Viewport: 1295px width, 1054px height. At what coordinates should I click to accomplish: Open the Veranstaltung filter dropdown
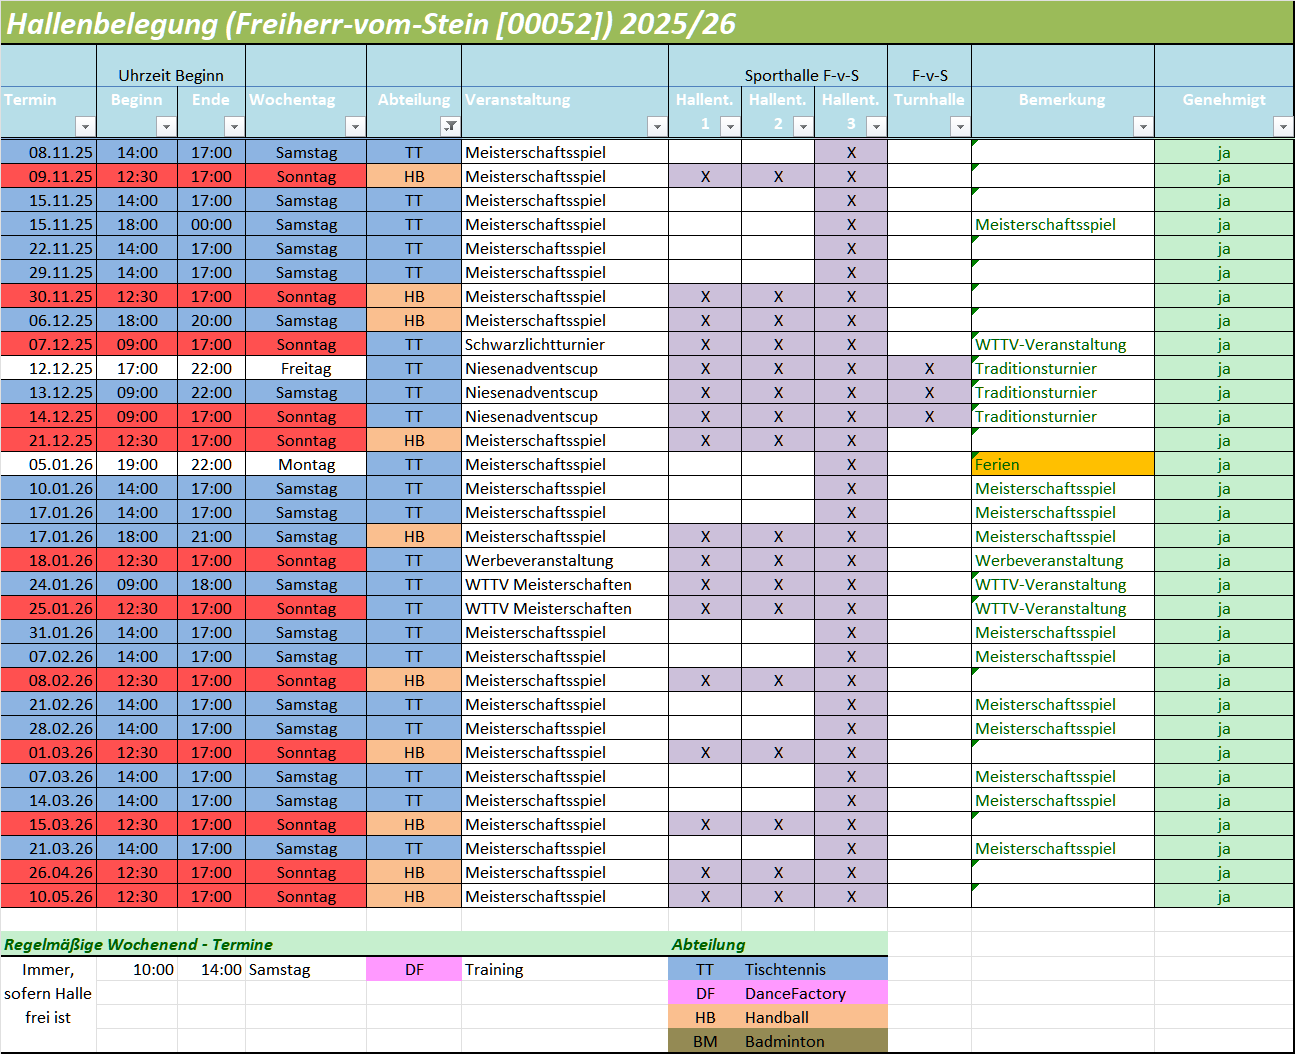pos(657,126)
